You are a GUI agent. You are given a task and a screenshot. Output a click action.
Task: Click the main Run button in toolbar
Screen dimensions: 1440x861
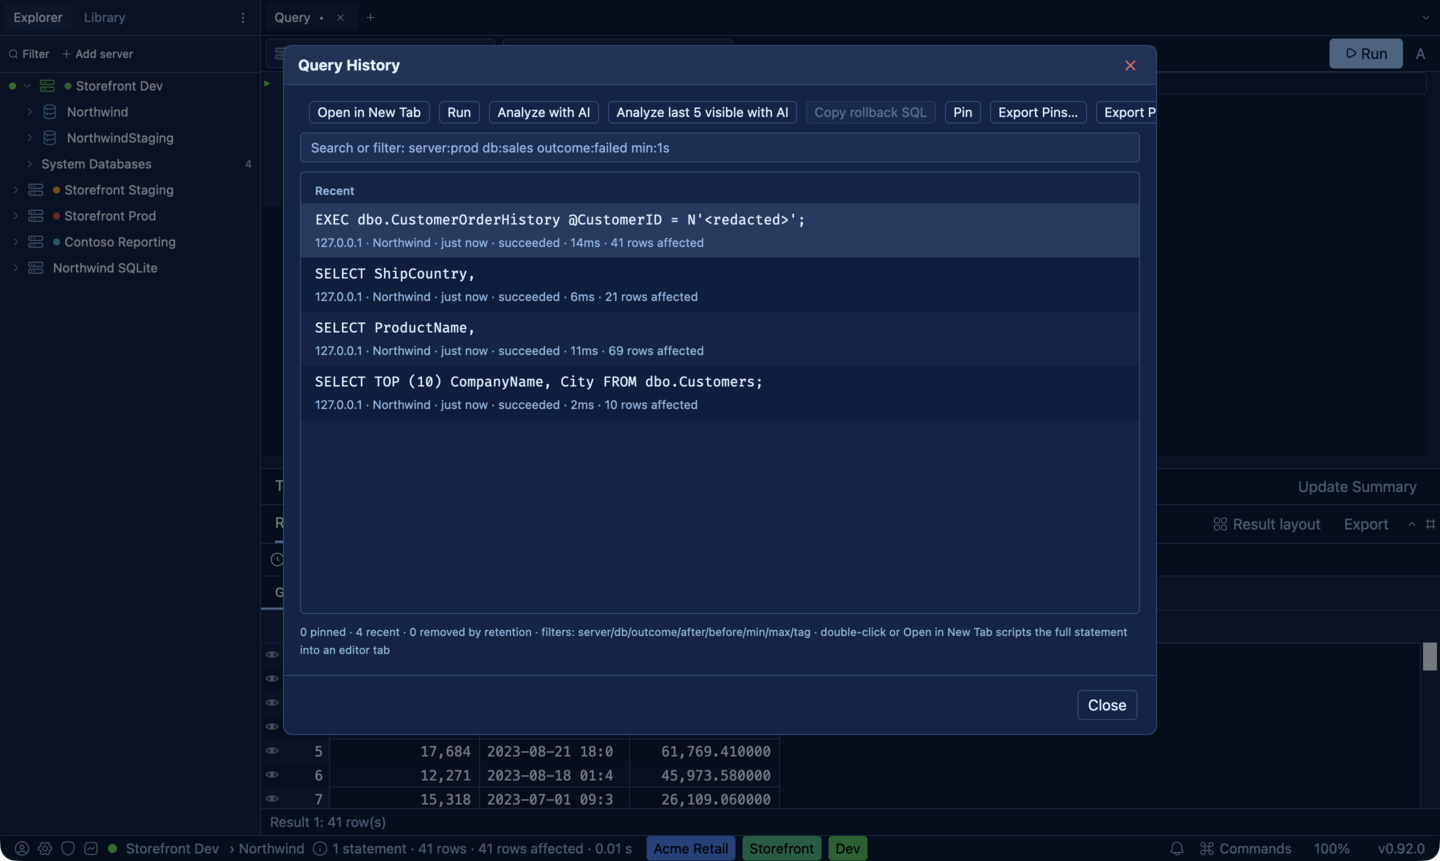click(1366, 53)
